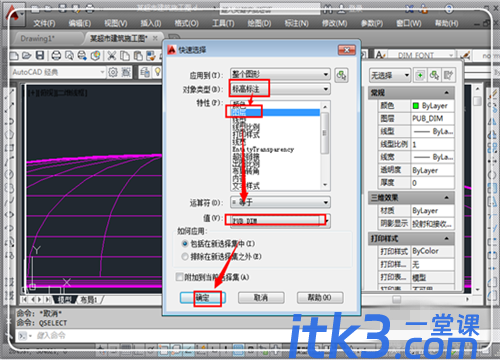This screenshot has width=500, height=360.
Task: Click the layer lightbulb icon
Action: 158,72
